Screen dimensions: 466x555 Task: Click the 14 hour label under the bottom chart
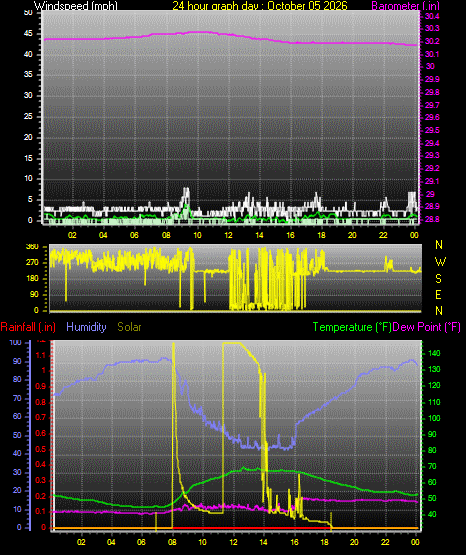pyautogui.click(x=263, y=542)
